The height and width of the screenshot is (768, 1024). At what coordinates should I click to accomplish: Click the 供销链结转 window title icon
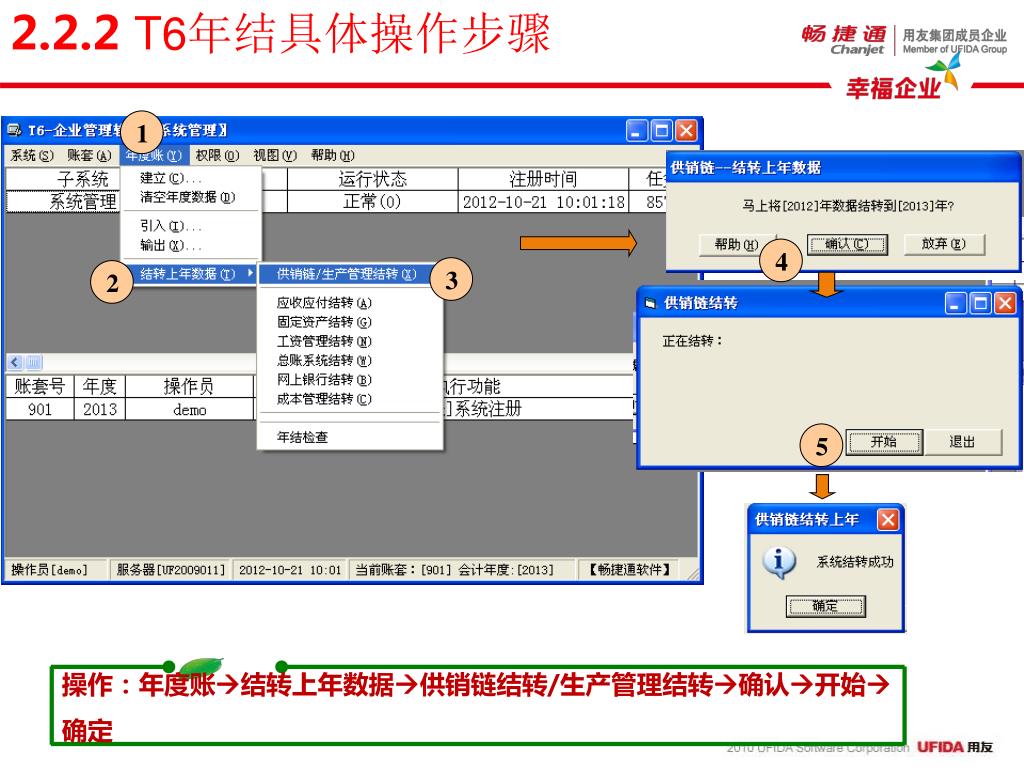650,303
